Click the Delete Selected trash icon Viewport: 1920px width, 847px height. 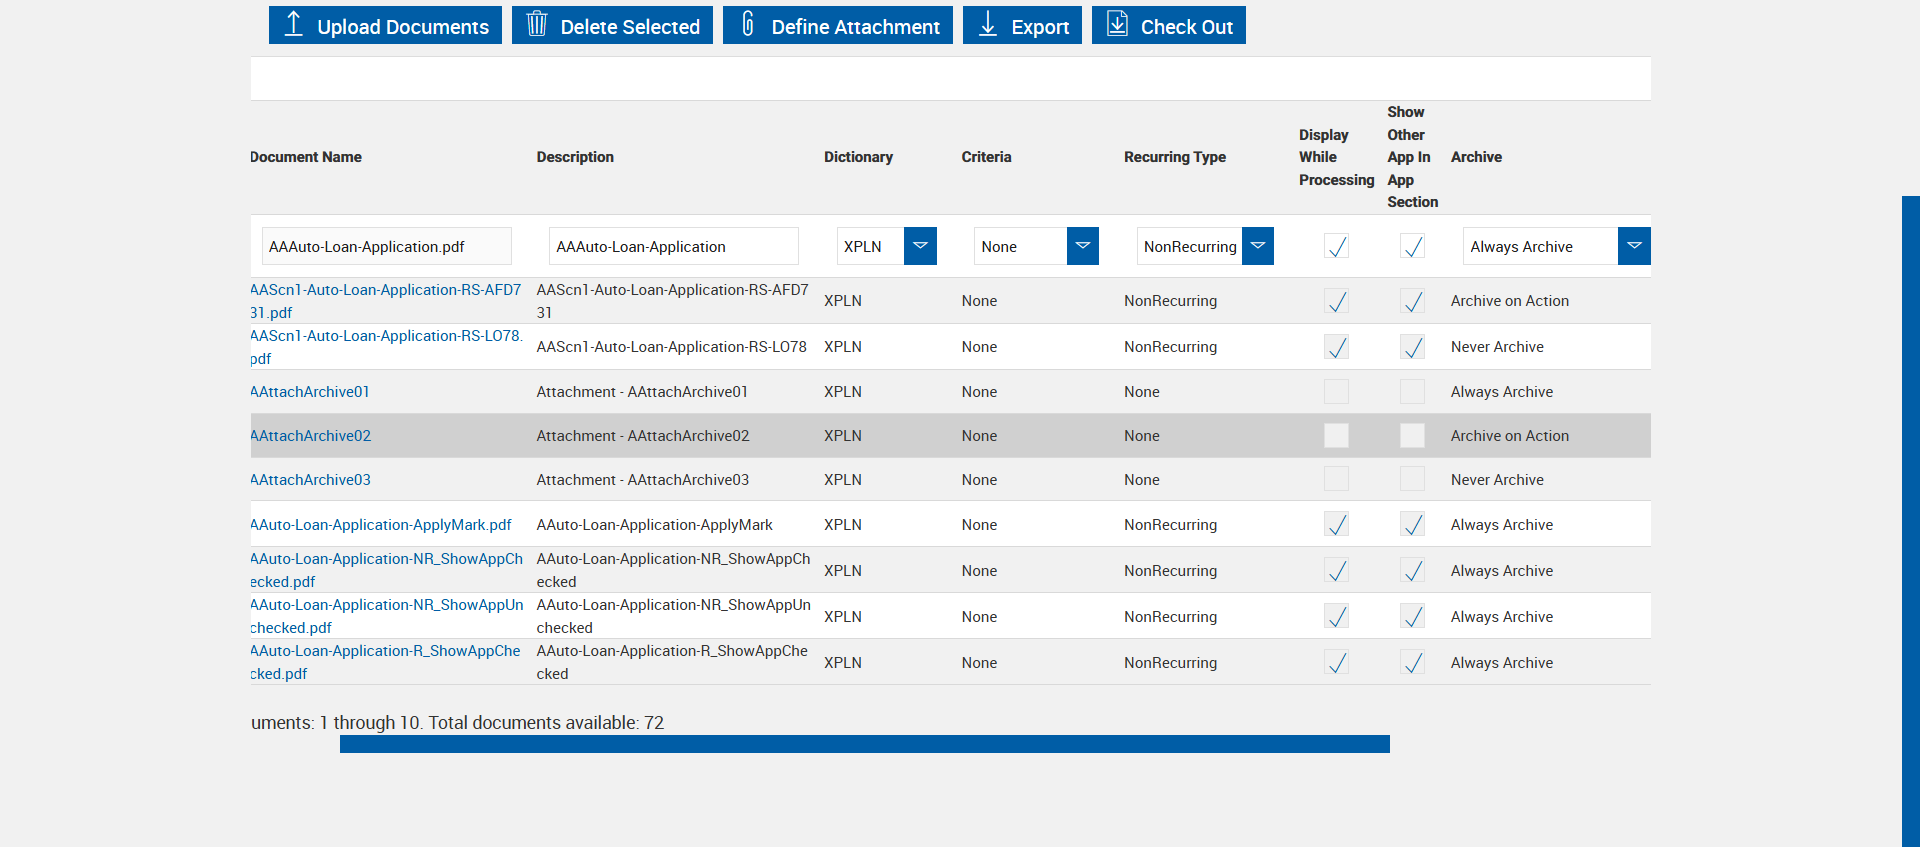point(537,24)
